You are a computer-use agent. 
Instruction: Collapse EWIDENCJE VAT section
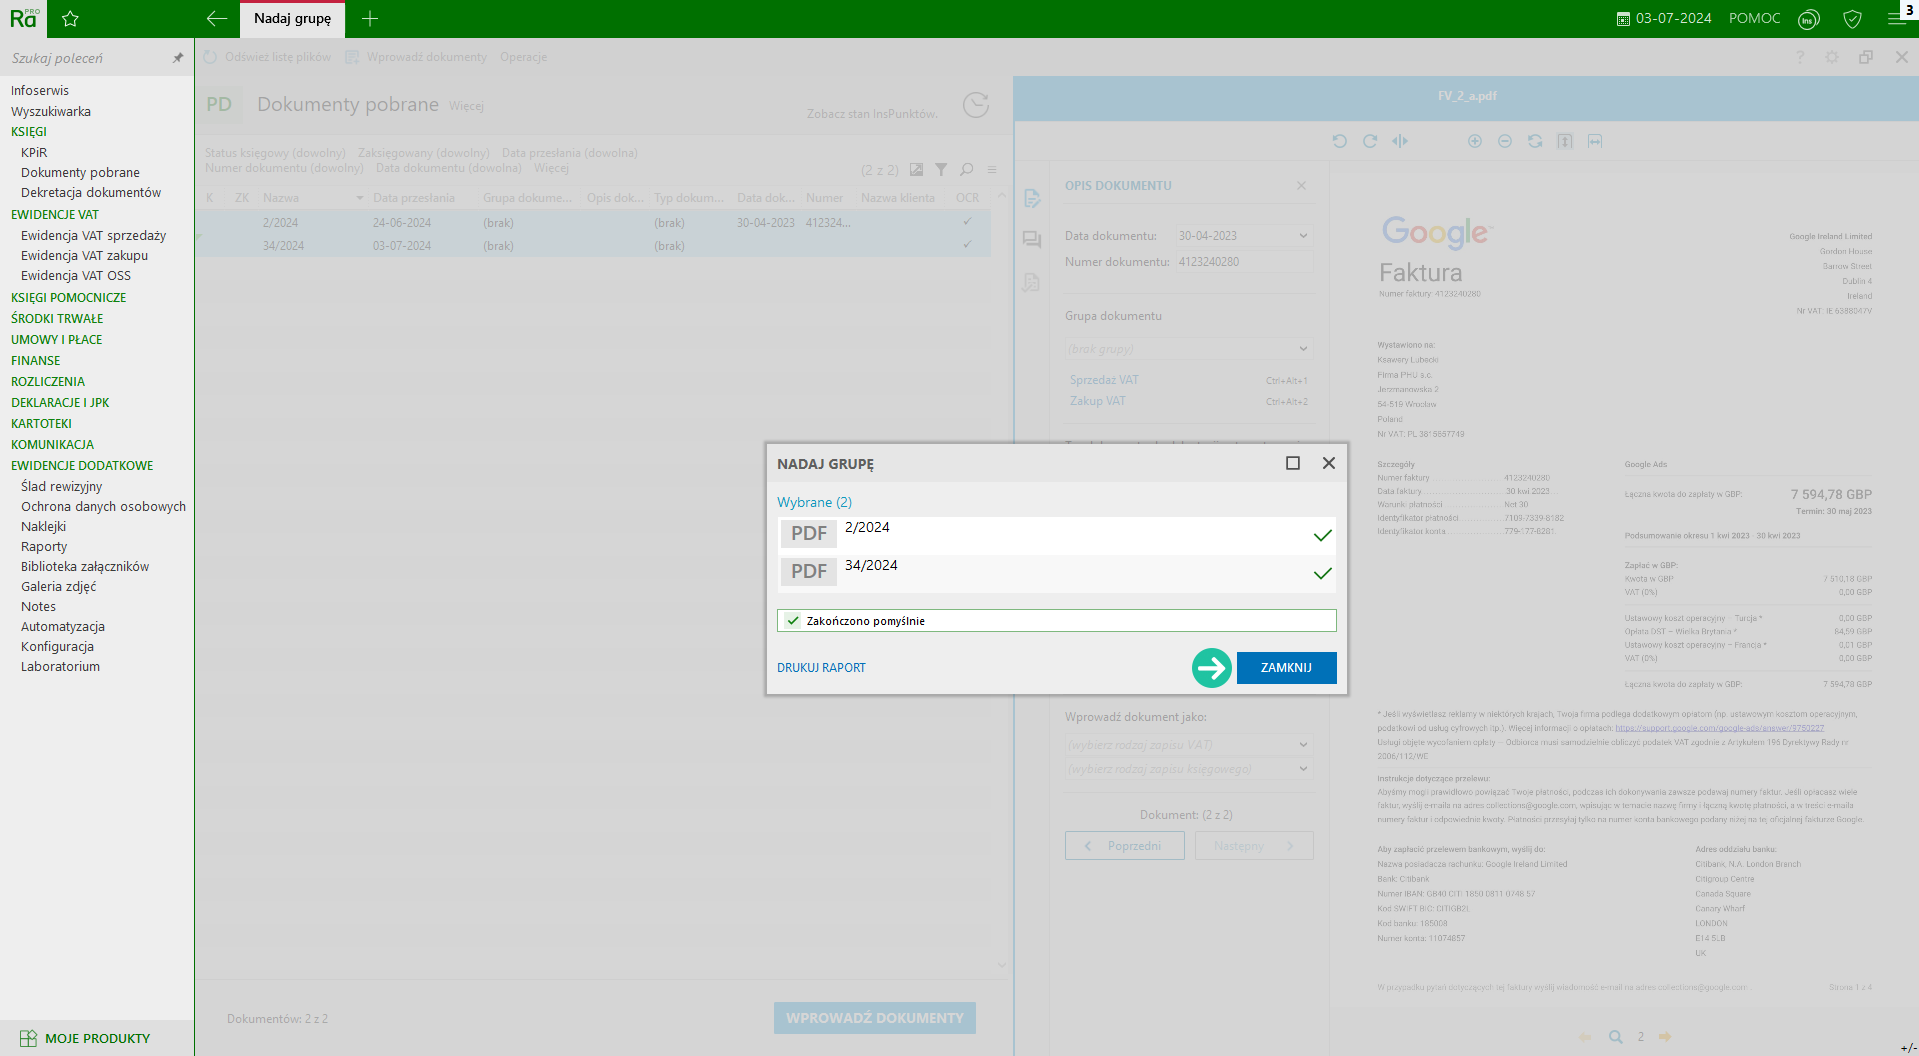pyautogui.click(x=55, y=214)
